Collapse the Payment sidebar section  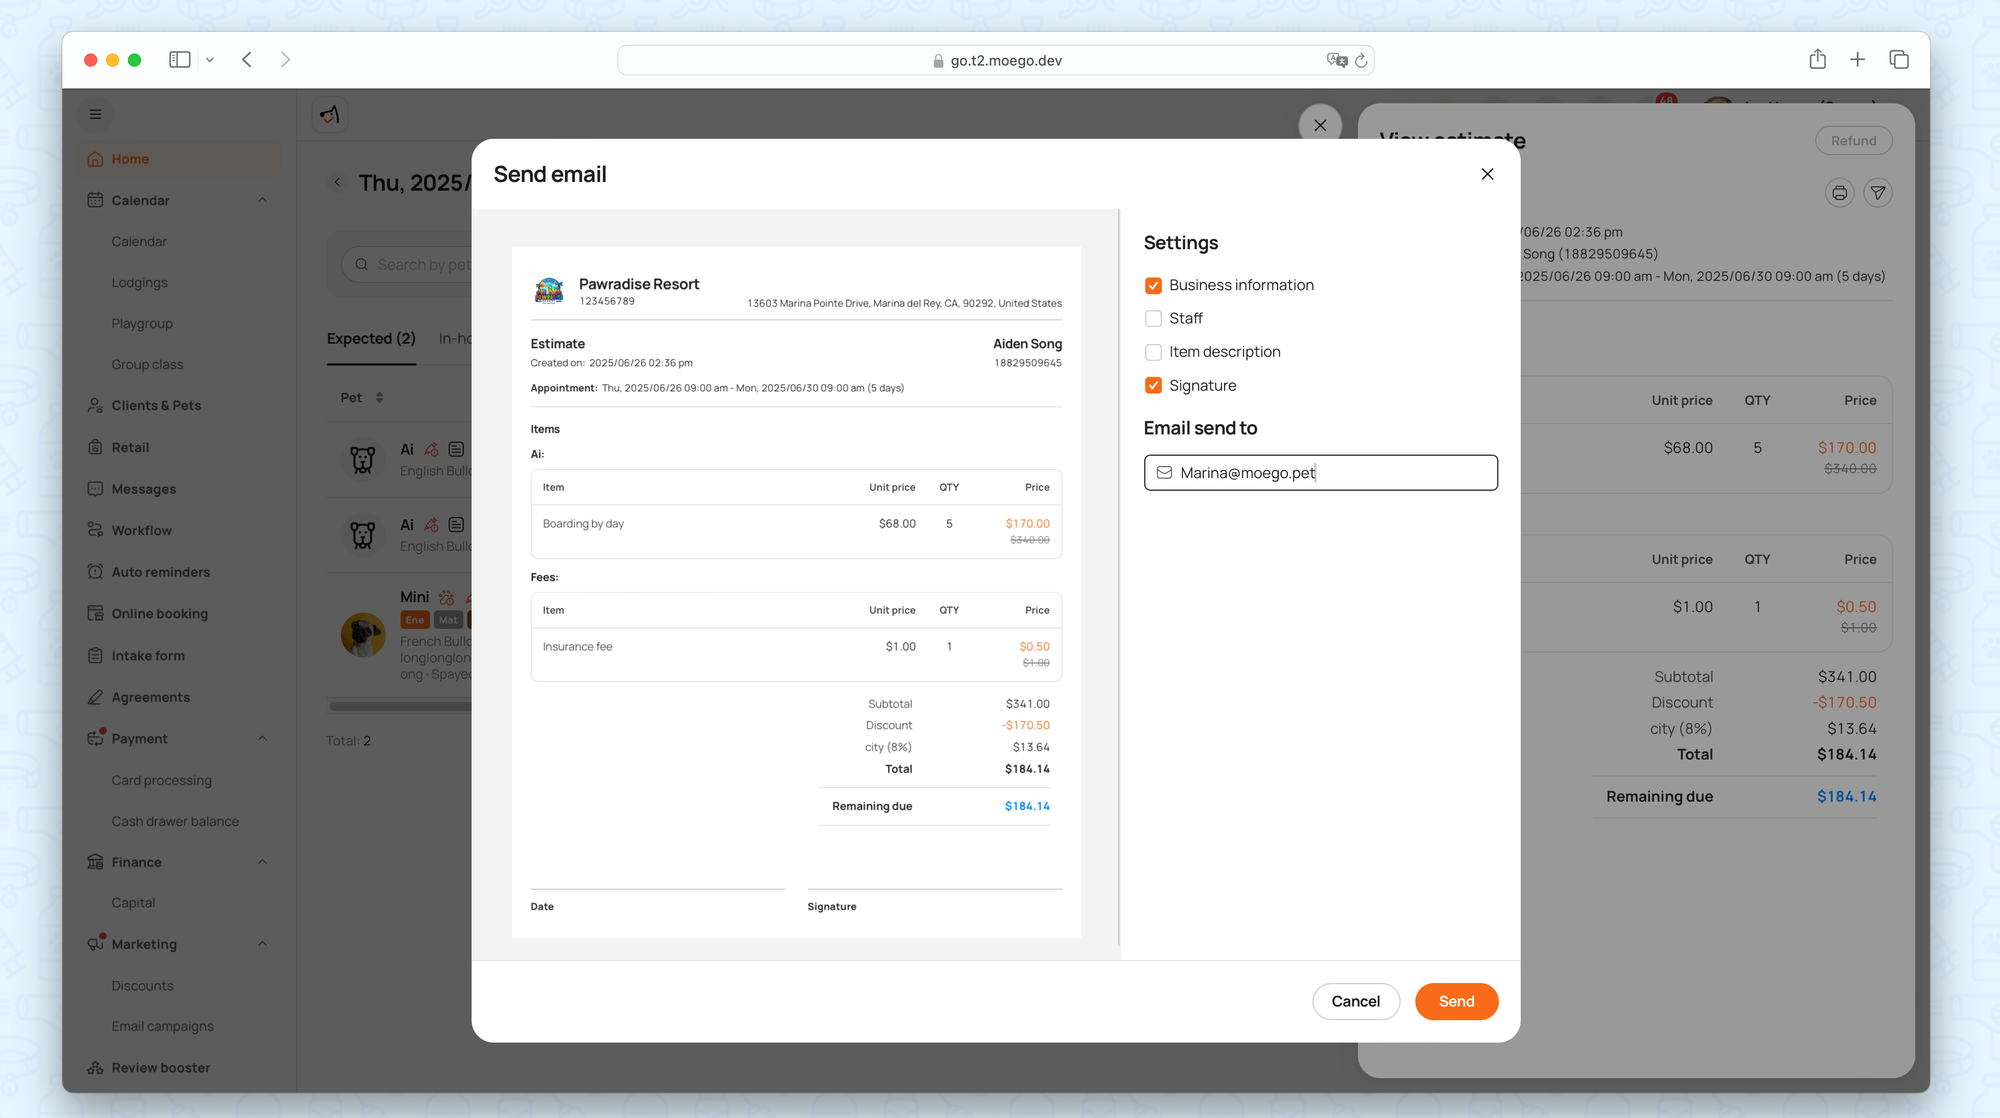[262, 739]
